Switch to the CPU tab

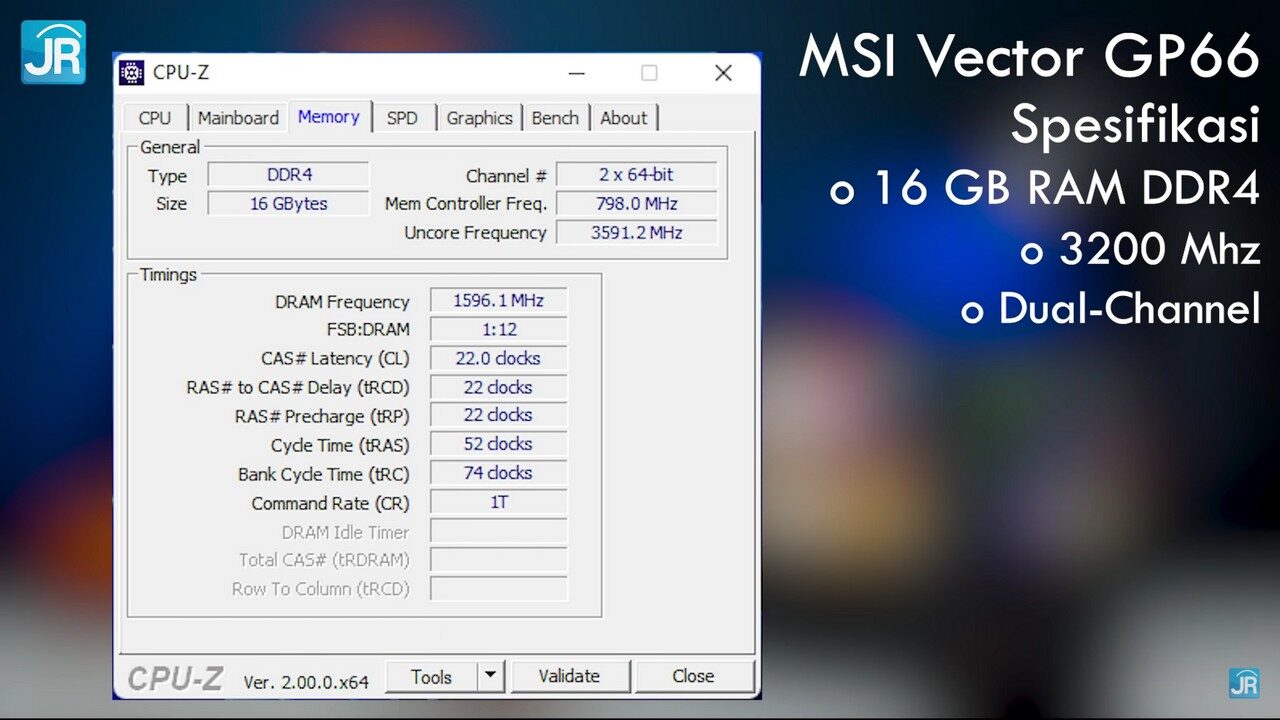154,117
